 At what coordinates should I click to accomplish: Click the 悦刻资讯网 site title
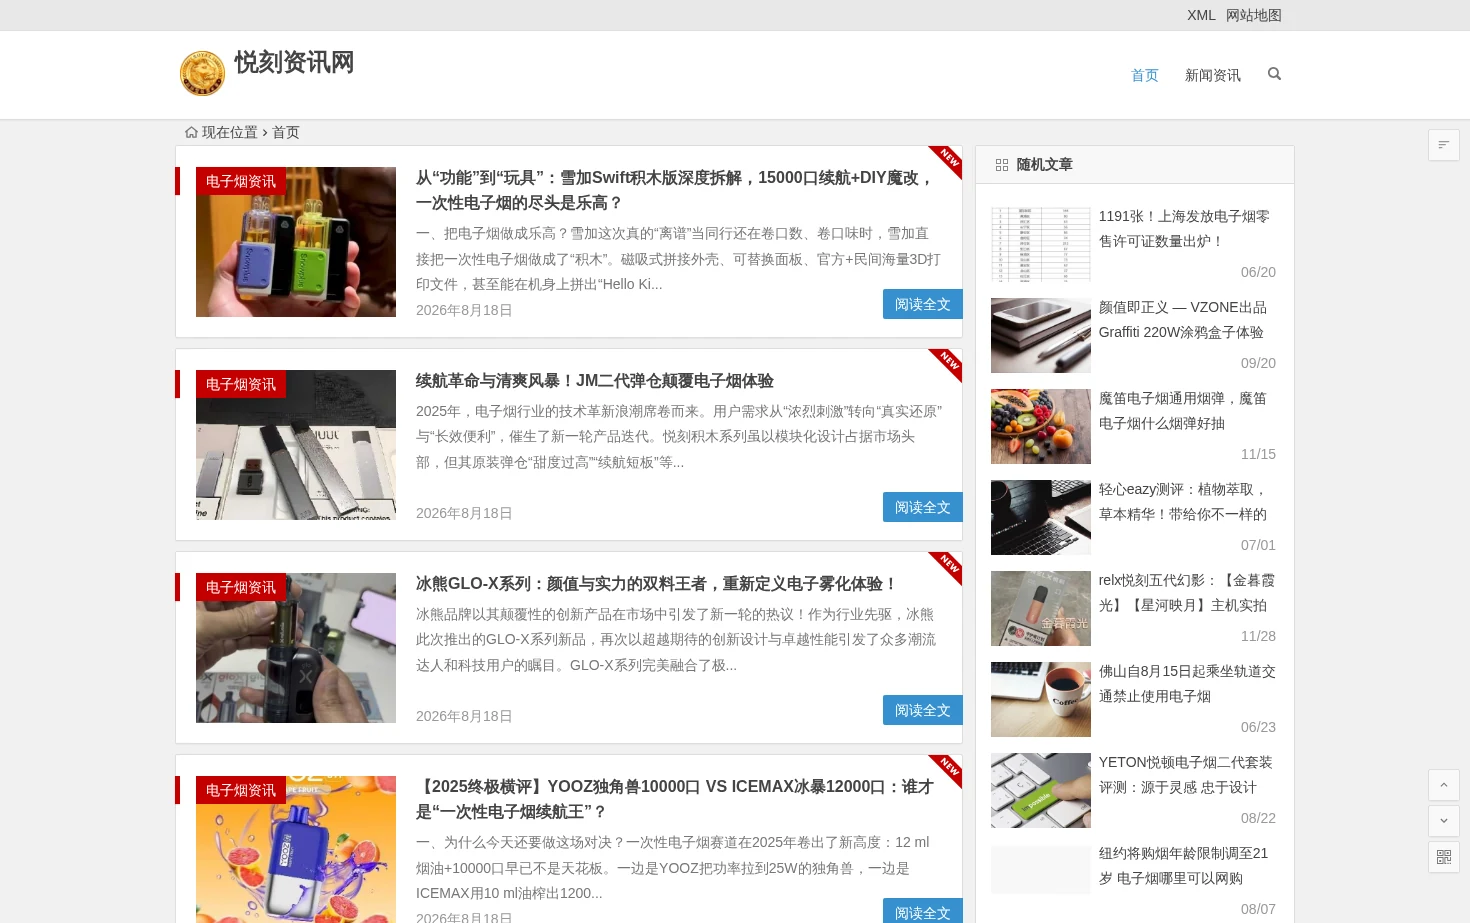point(294,62)
